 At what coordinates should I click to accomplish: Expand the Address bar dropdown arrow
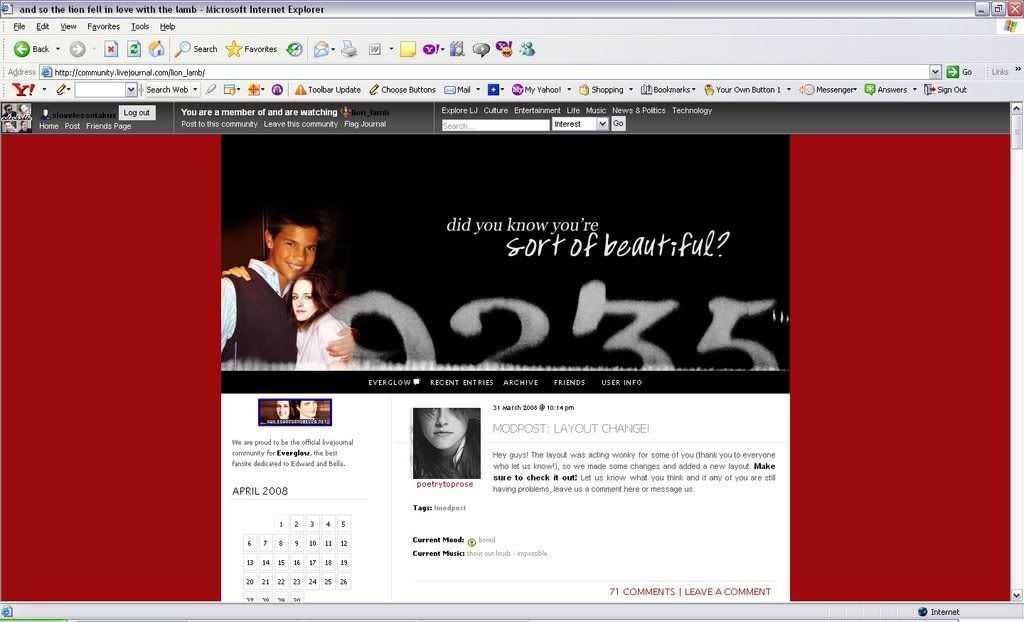pos(935,72)
